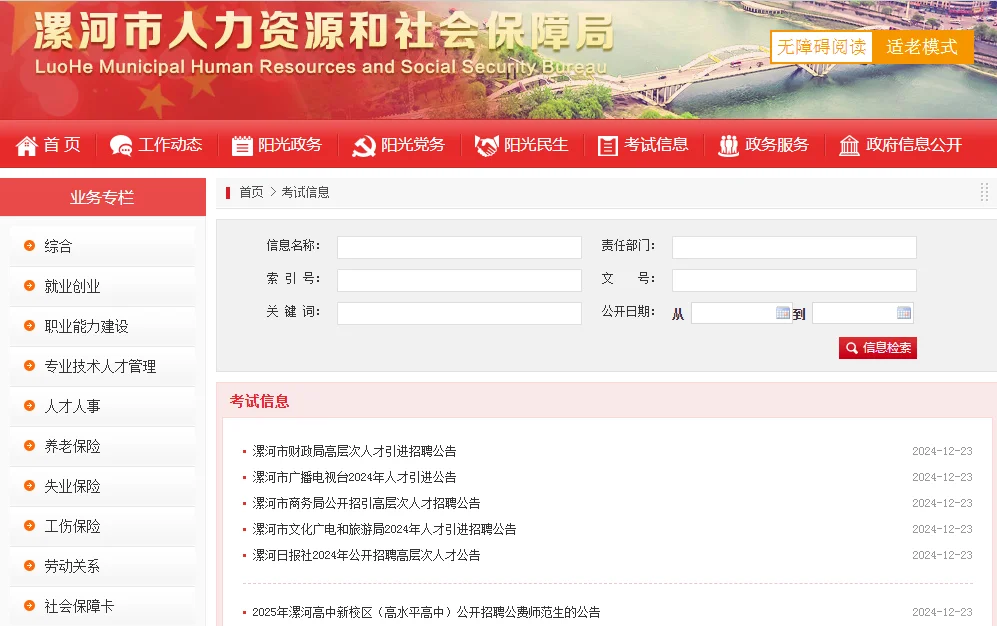The image size is (997, 626).
Task: Click the 信息检索 search button
Action: click(878, 348)
